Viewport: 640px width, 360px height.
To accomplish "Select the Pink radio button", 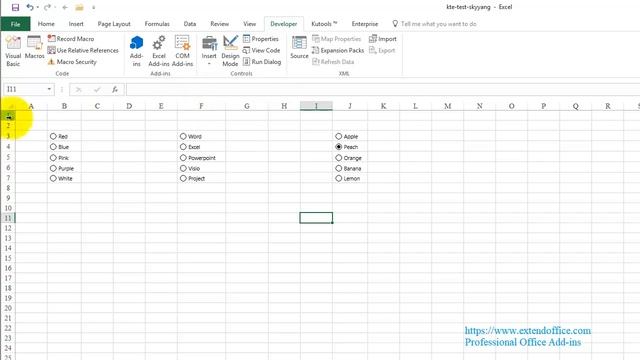I will click(x=53, y=158).
